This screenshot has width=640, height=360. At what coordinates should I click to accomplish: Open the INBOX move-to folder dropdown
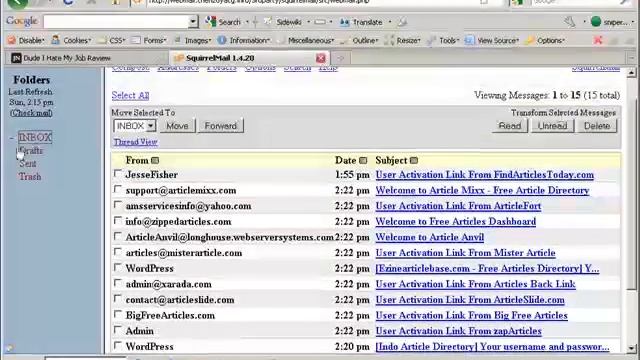click(x=134, y=126)
